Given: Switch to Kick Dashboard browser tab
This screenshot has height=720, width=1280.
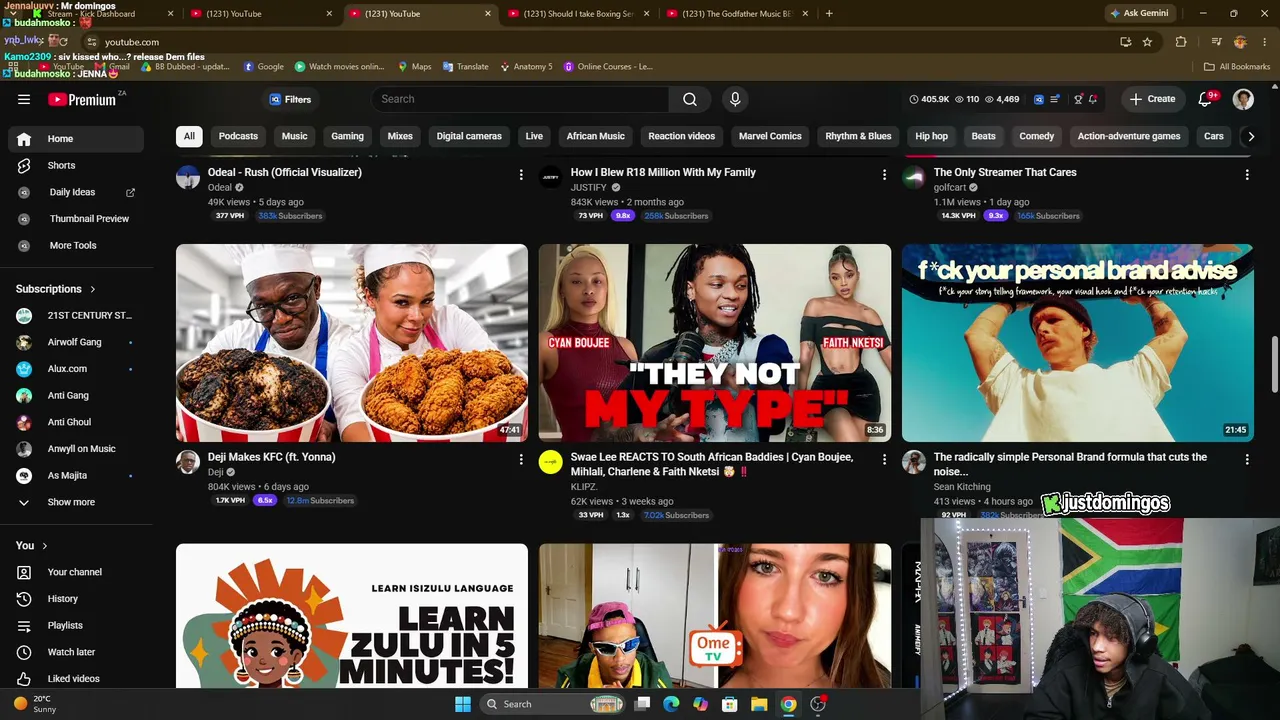Looking at the screenshot, I should pos(98,14).
